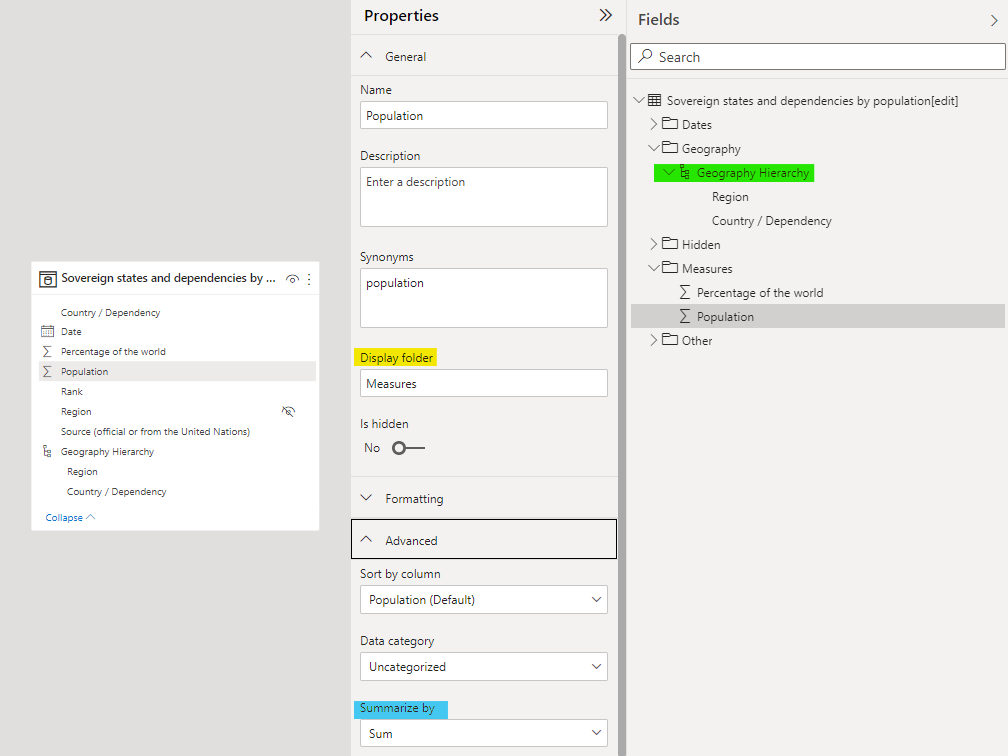
Task: Toggle the Is hidden switch
Action: coord(408,448)
